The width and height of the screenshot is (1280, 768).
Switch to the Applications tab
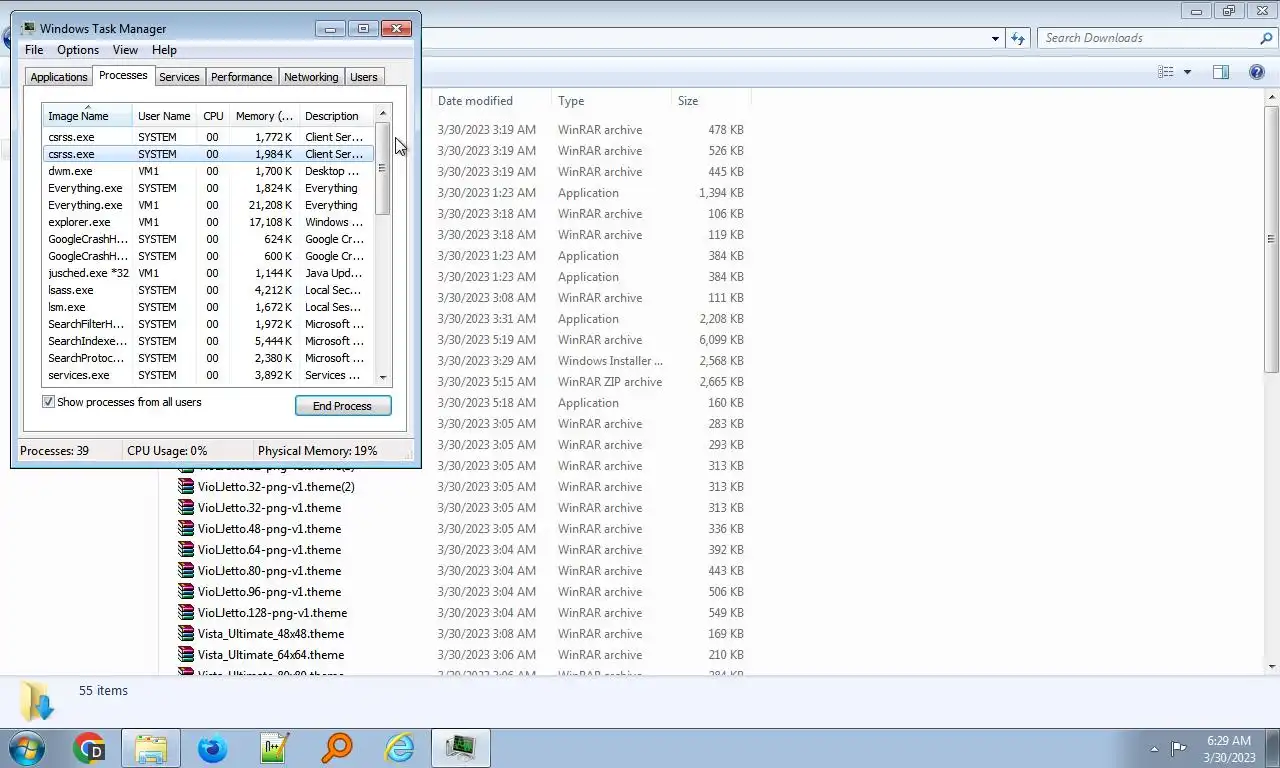pyautogui.click(x=59, y=77)
